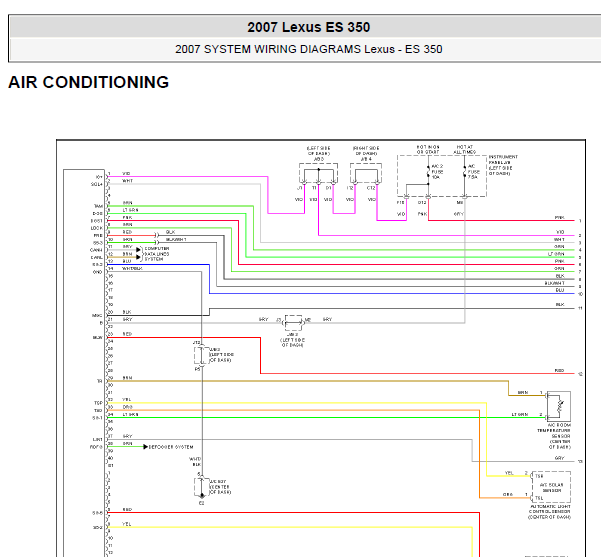Click the LOCK pin label
Image resolution: width=601 pixels, height=557 pixels.
point(97,228)
